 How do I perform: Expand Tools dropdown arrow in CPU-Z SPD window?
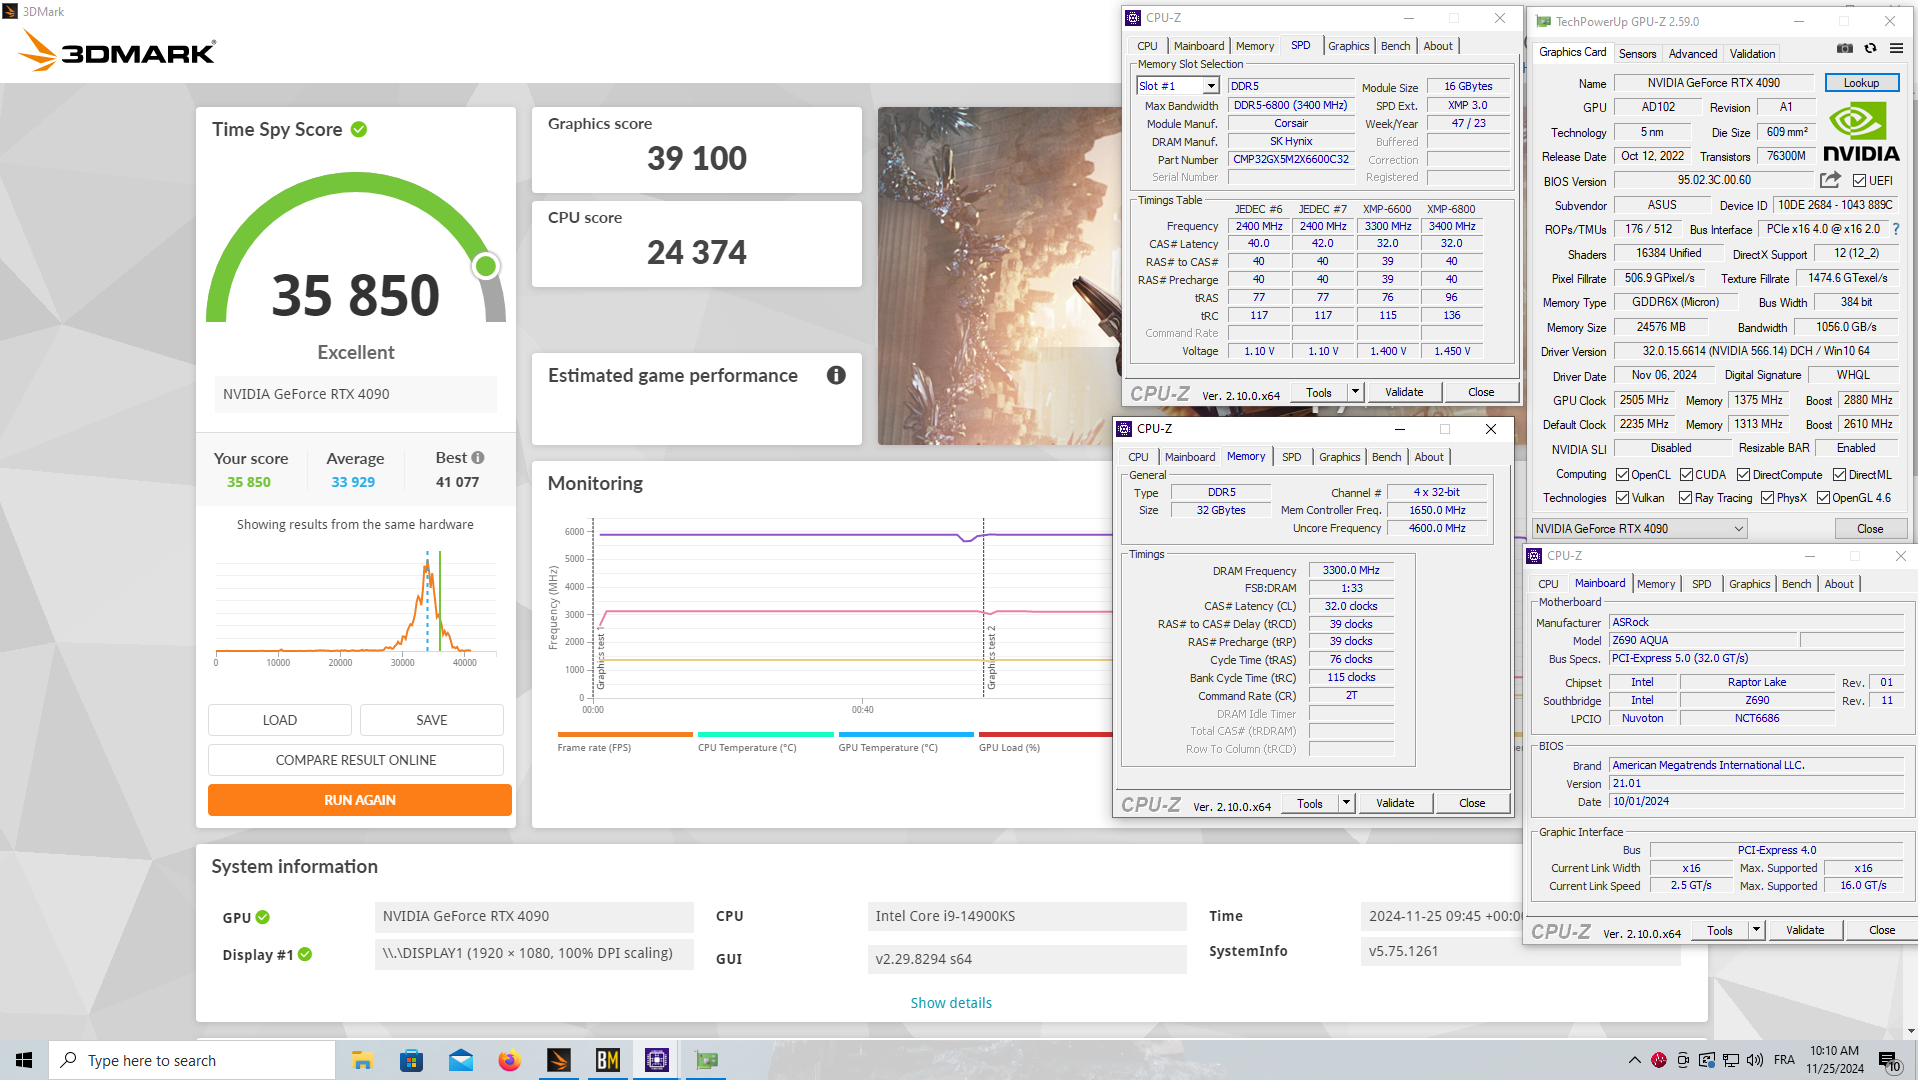[x=1355, y=392]
